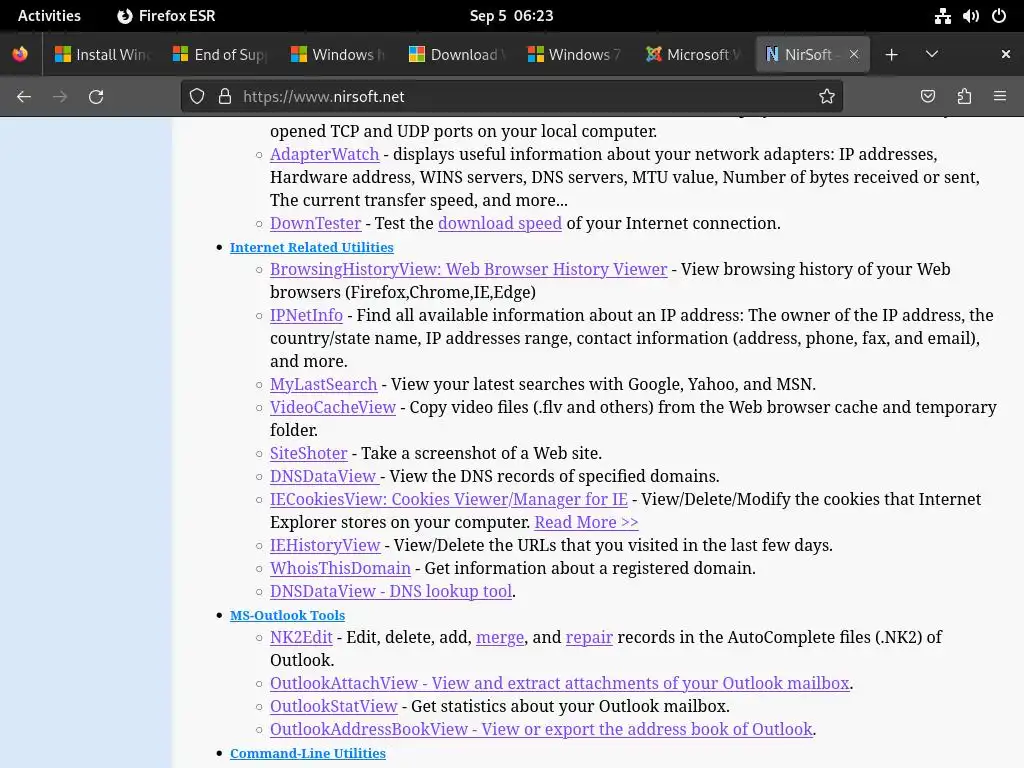Follow the download speed link
Image resolution: width=1024 pixels, height=768 pixels.
coord(500,223)
